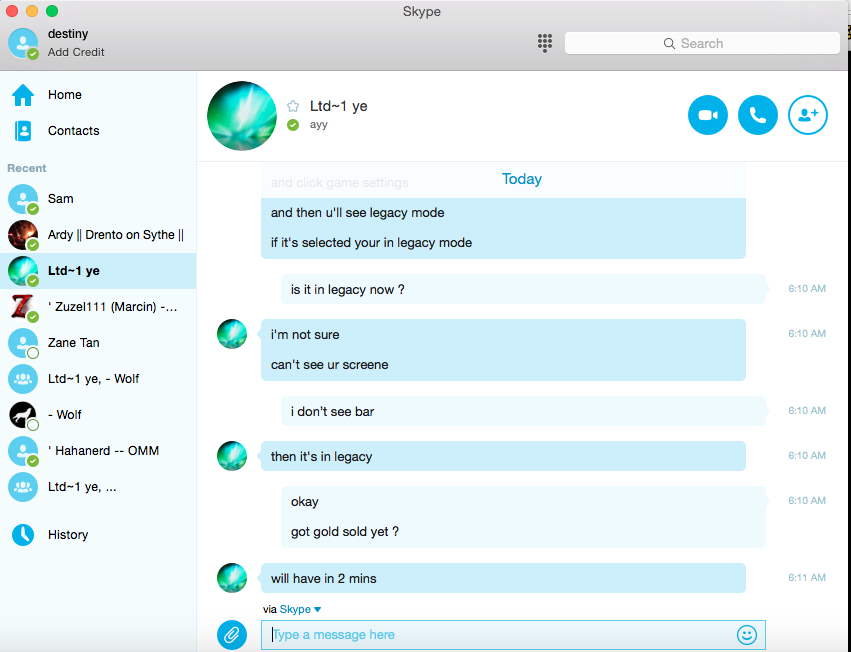
Task: Click the online status icon beside ayy
Action: pos(293,125)
